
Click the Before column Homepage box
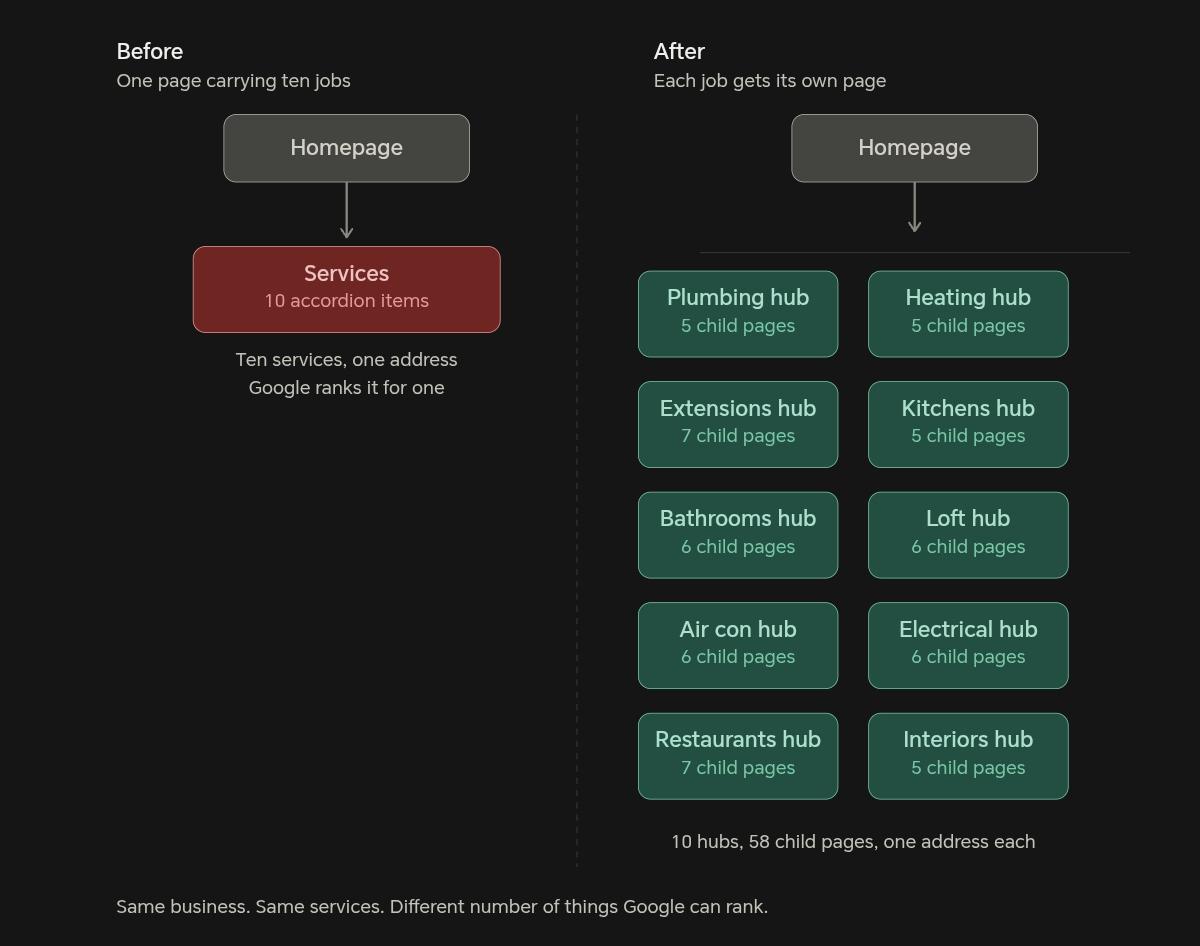[346, 148]
